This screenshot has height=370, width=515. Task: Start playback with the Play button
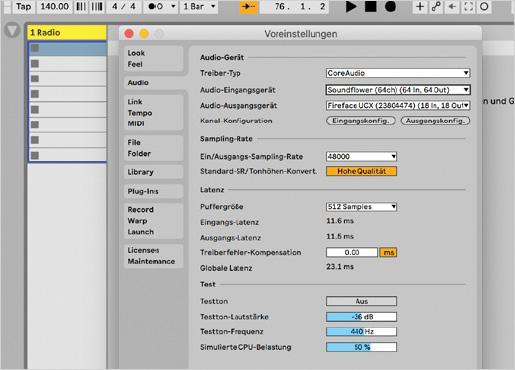click(x=350, y=6)
